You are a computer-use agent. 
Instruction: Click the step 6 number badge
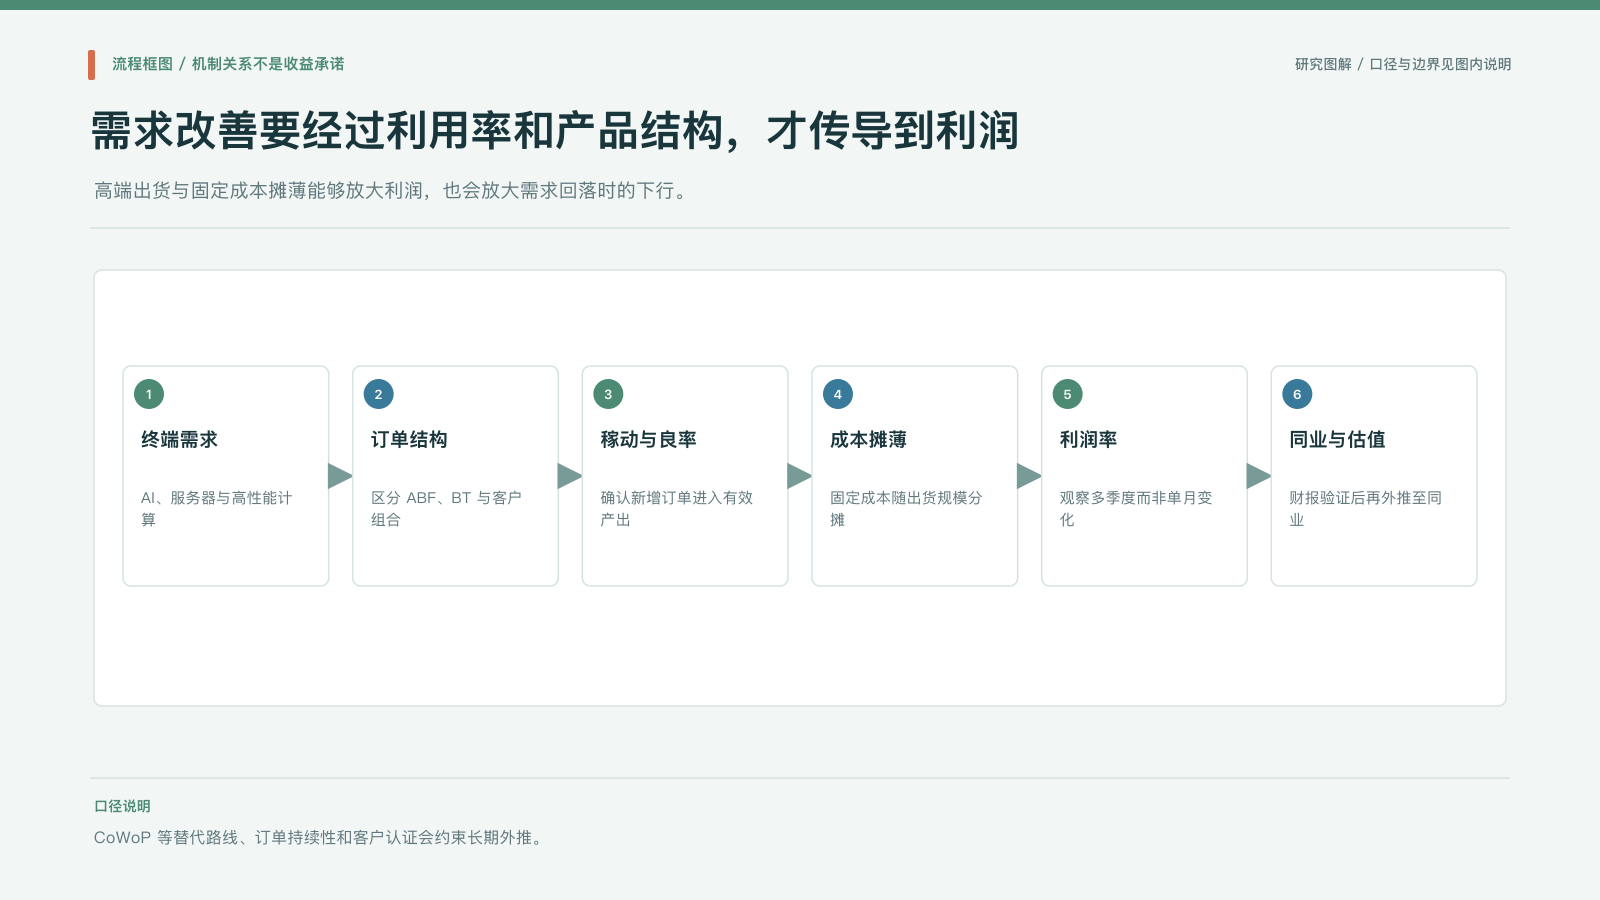pos(1297,394)
